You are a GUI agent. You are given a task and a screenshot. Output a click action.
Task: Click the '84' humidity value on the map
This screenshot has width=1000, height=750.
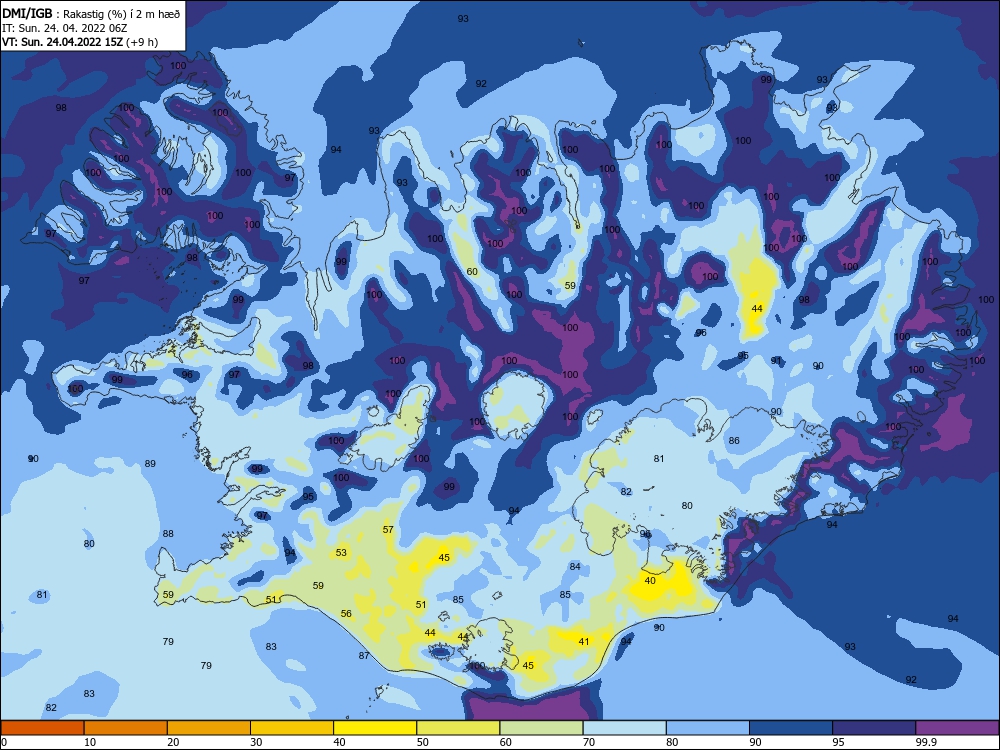[575, 567]
